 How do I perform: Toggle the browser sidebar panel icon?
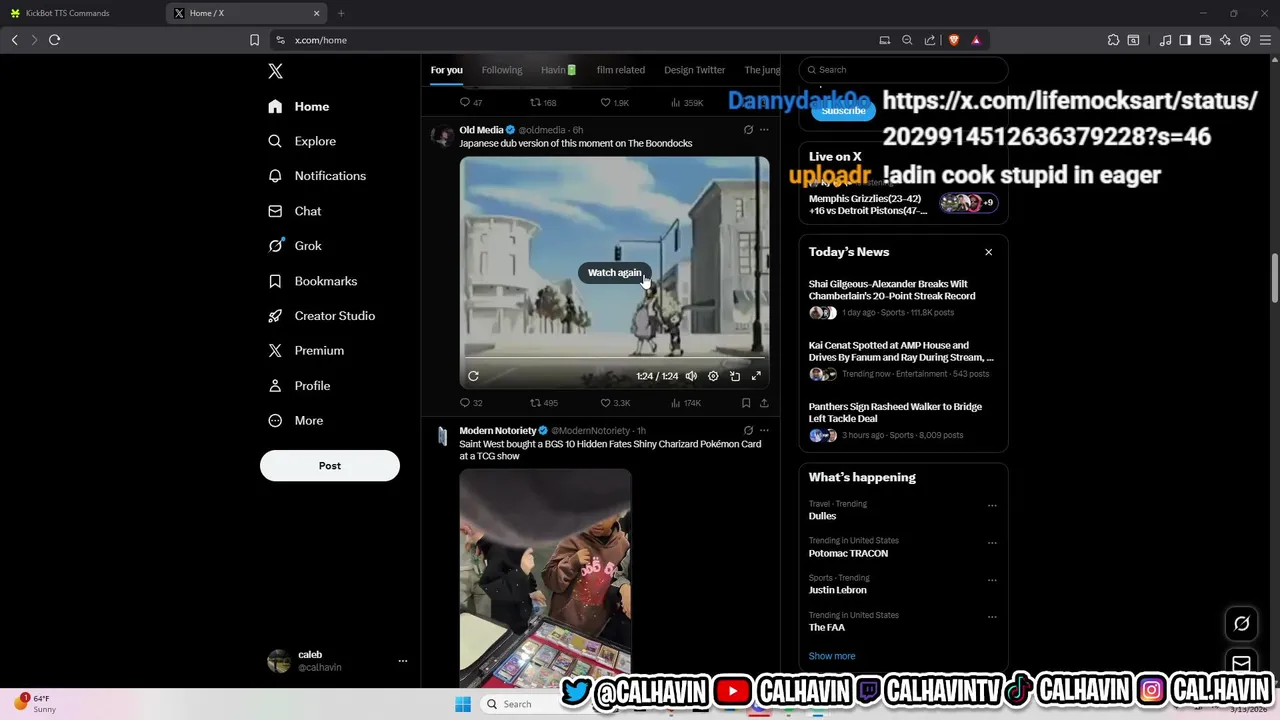1185,40
